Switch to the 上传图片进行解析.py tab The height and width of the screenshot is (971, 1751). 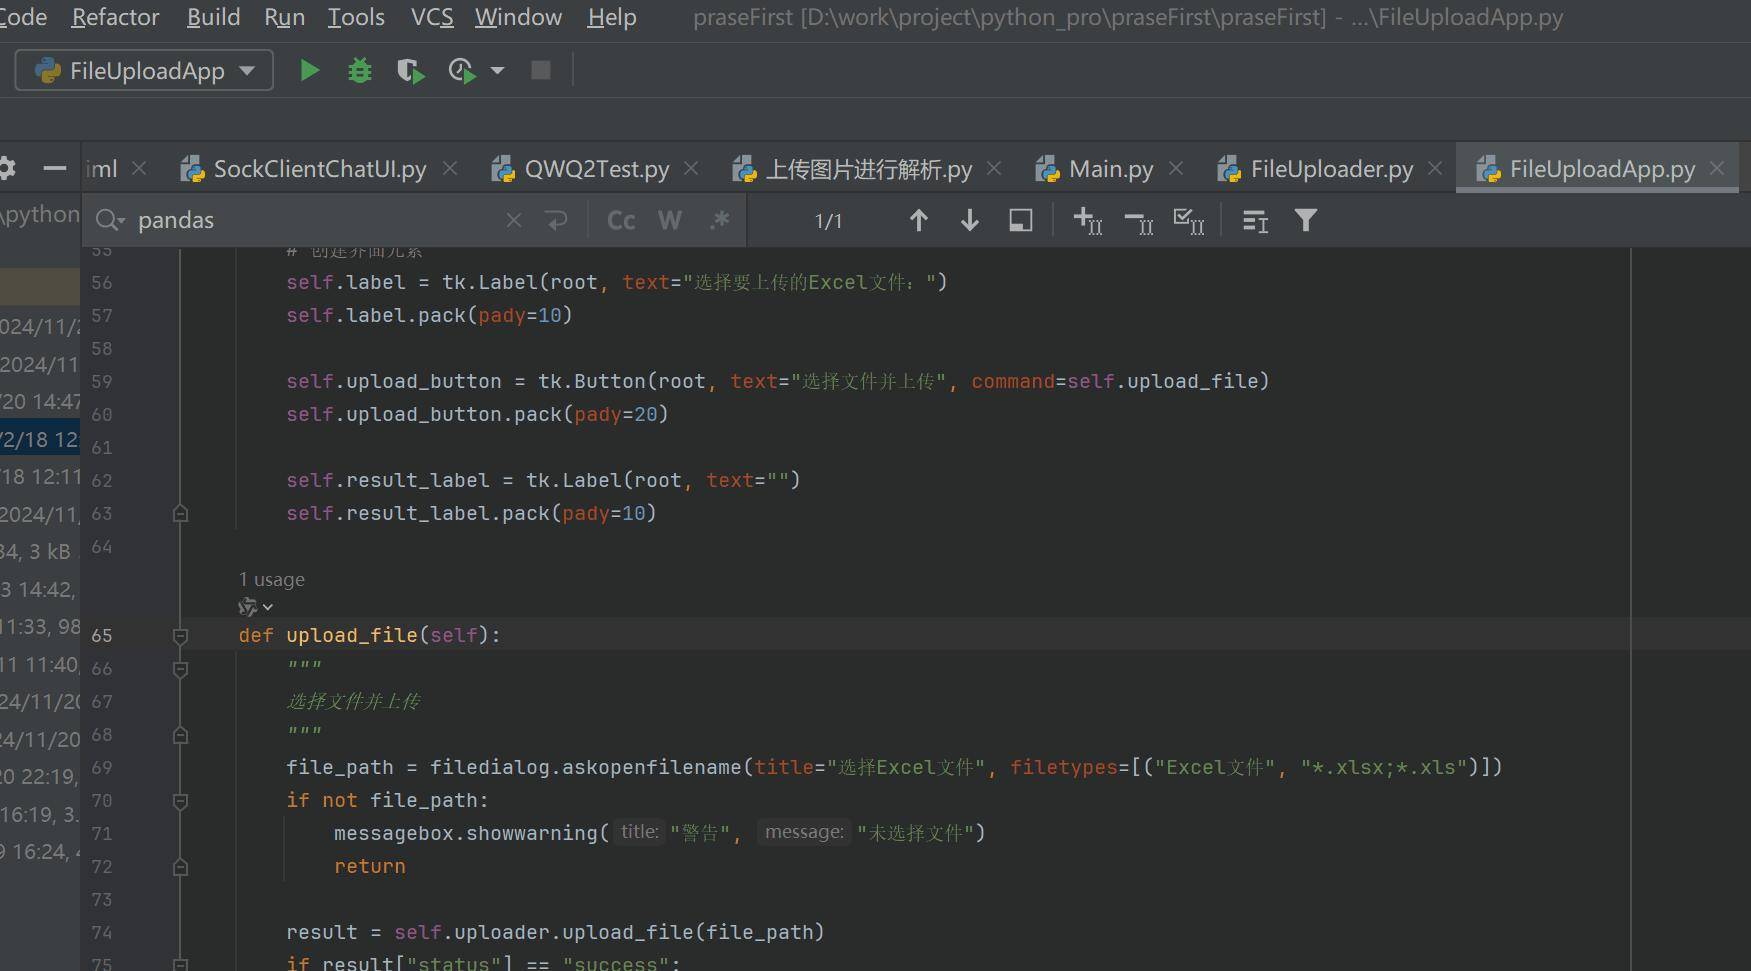pos(868,169)
